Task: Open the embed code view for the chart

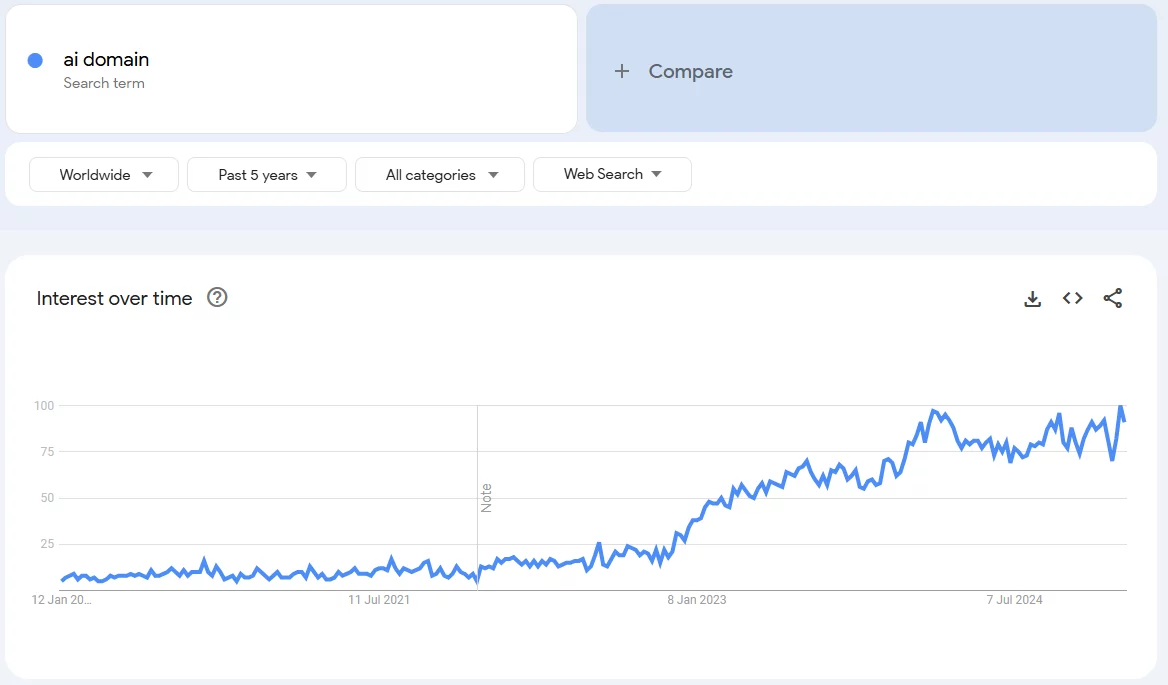Action: 1072,298
